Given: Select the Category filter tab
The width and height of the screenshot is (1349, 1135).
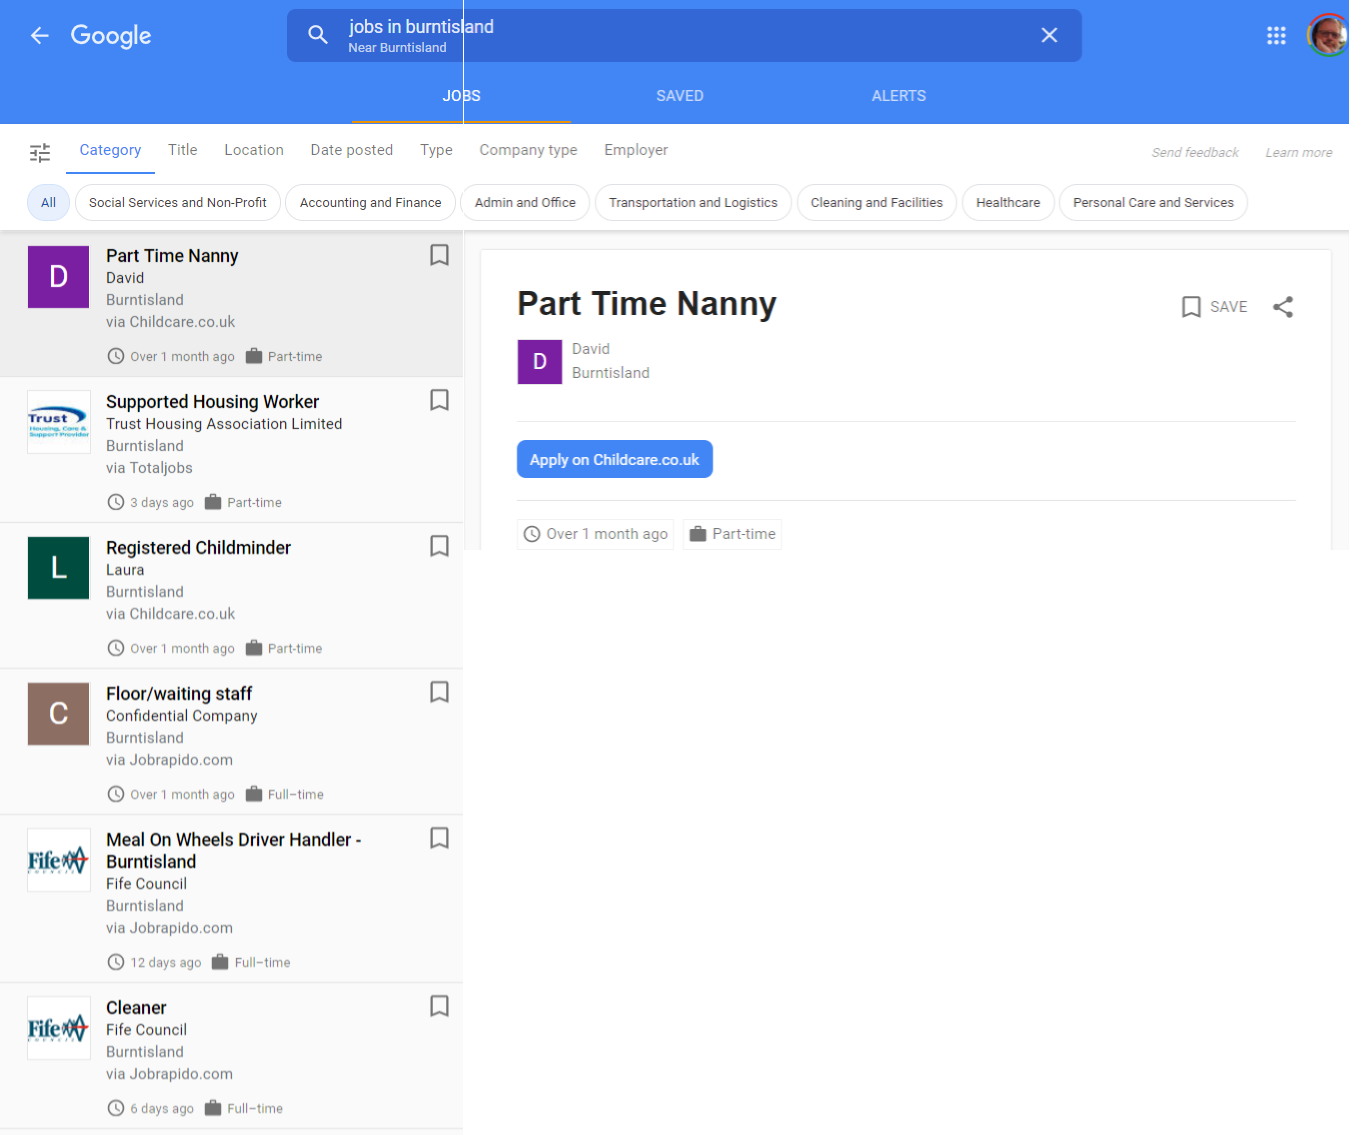Looking at the screenshot, I should coord(110,150).
